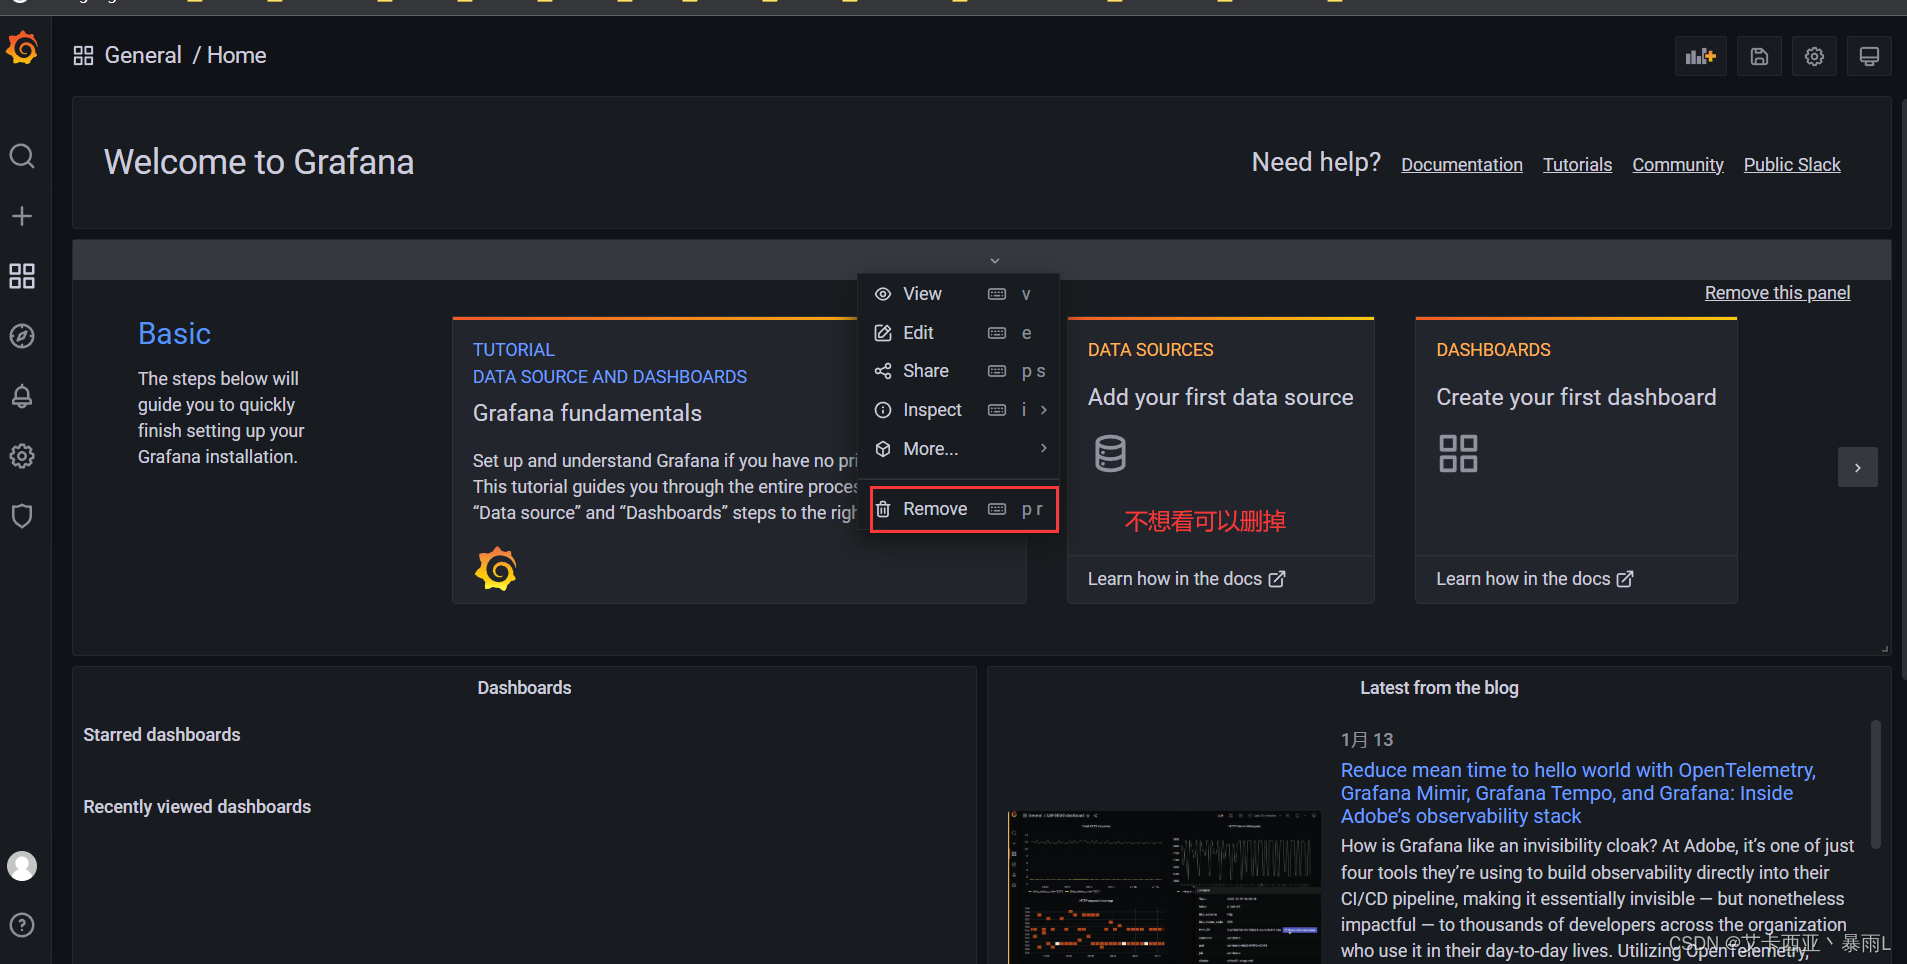Viewport: 1907px width, 964px height.
Task: Click the Dashboards panel title
Action: pos(524,688)
